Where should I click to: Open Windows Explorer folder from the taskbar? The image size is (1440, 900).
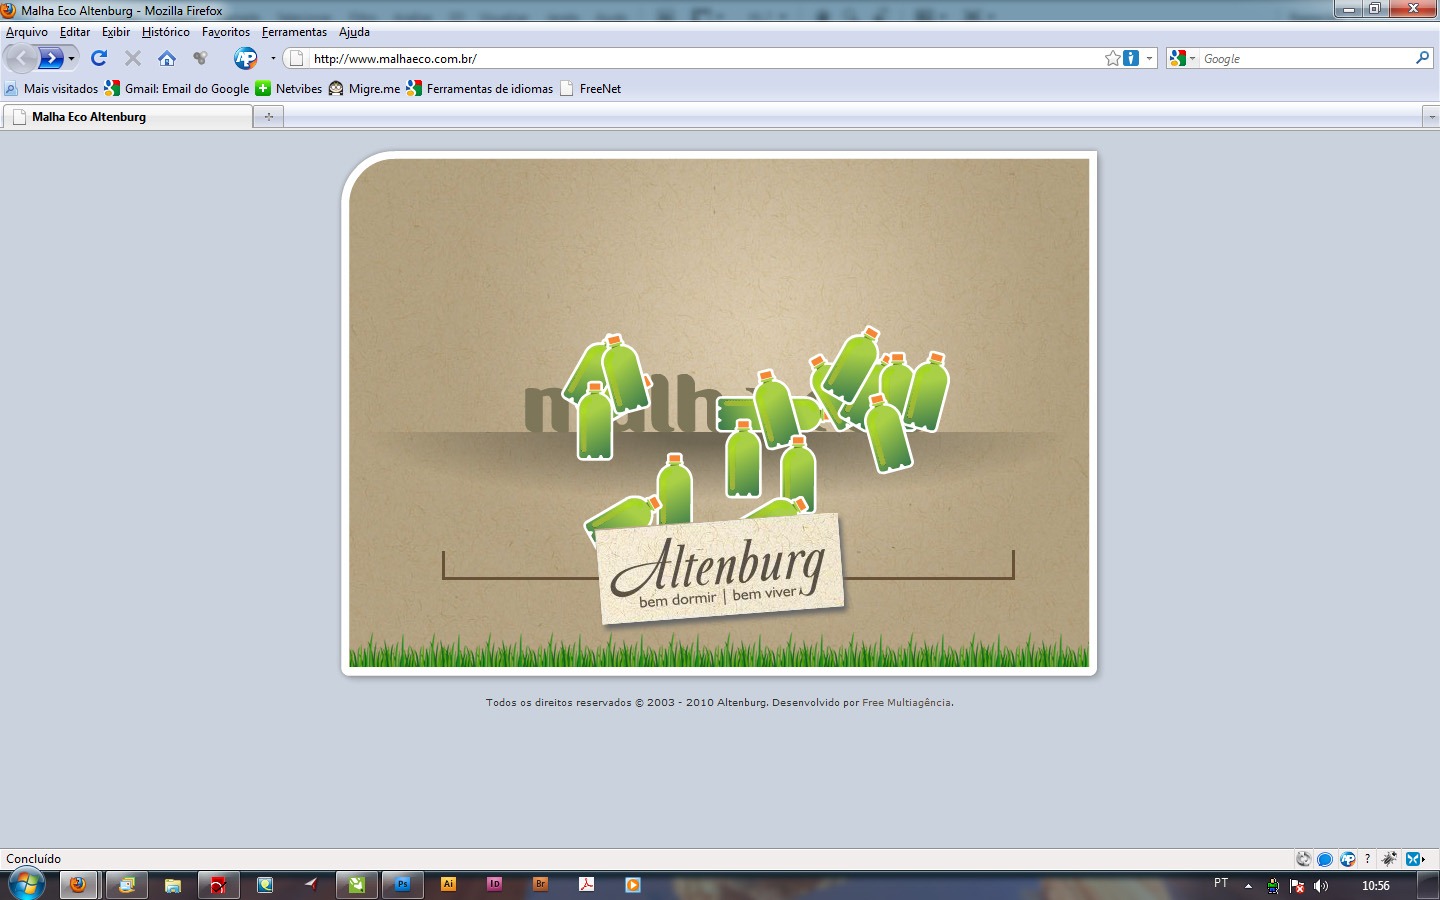tap(173, 885)
